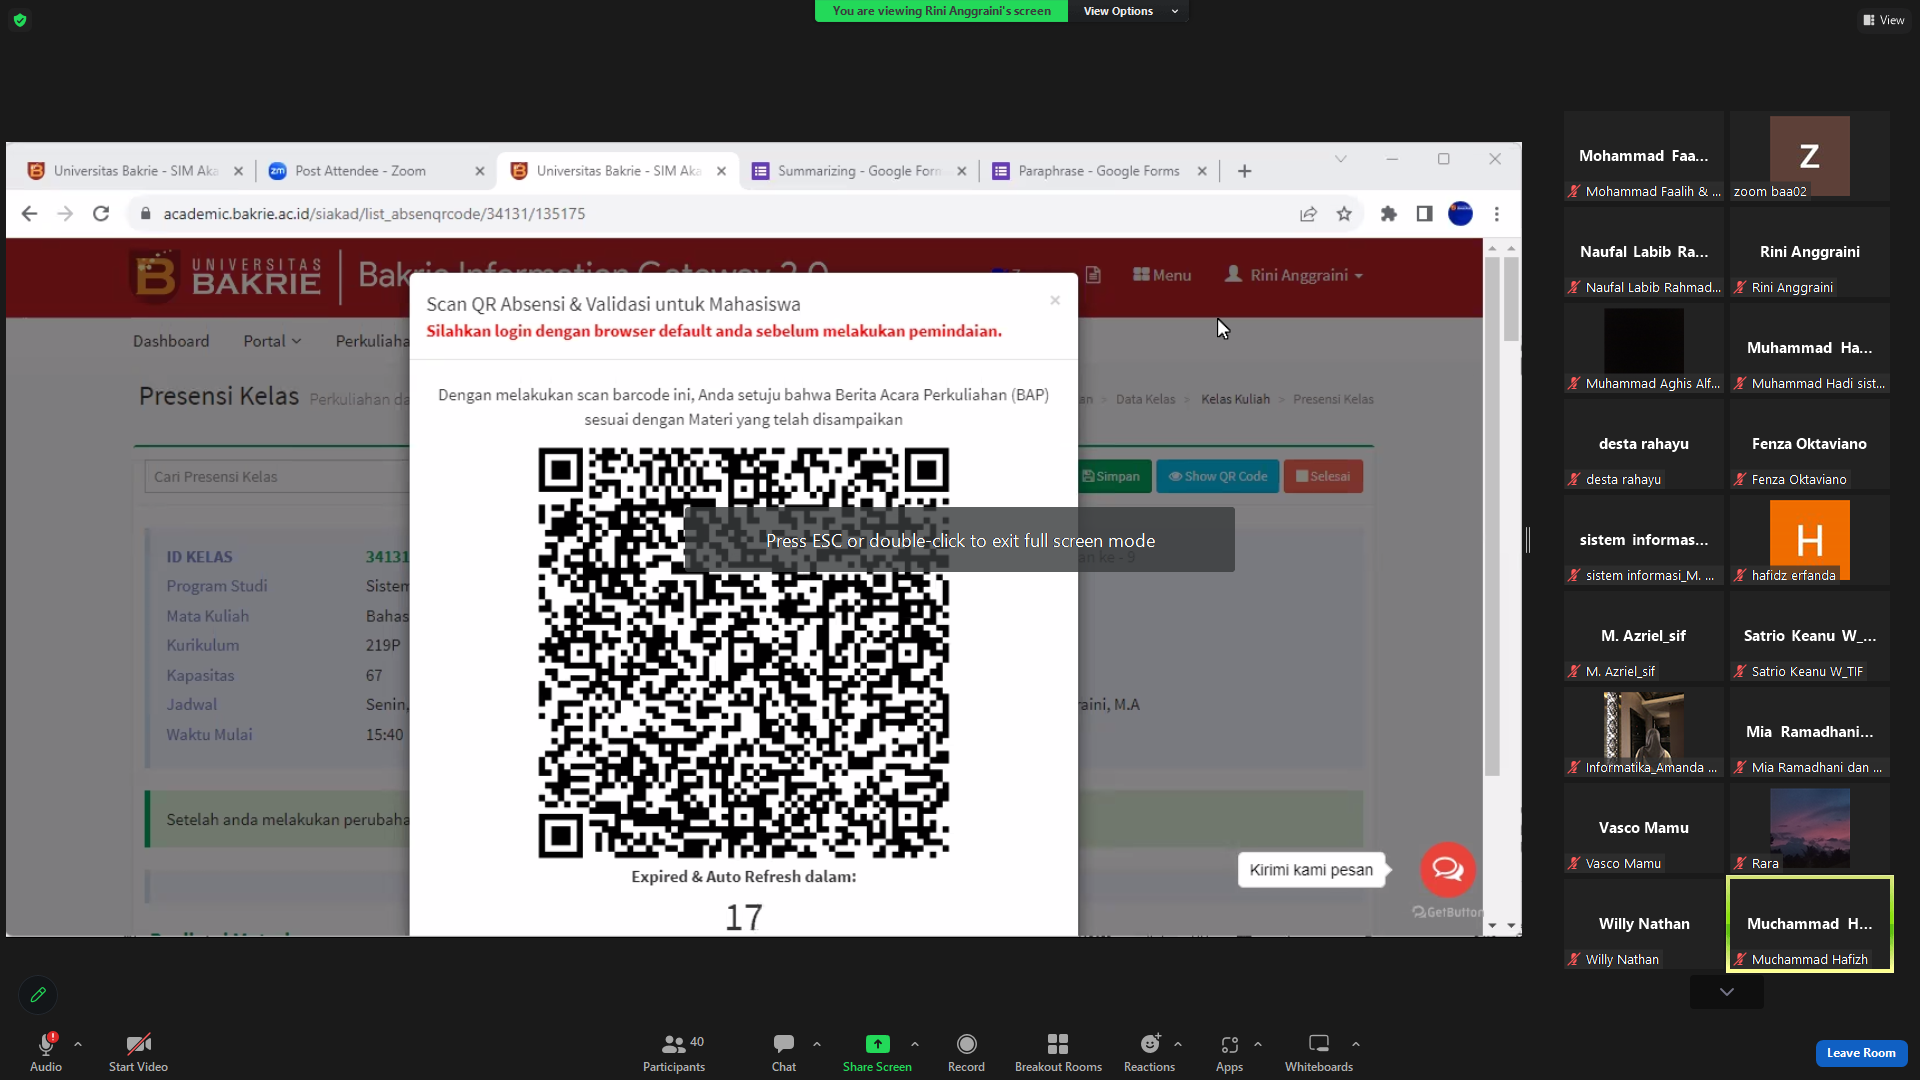Open the tab search chevron

click(x=1341, y=159)
